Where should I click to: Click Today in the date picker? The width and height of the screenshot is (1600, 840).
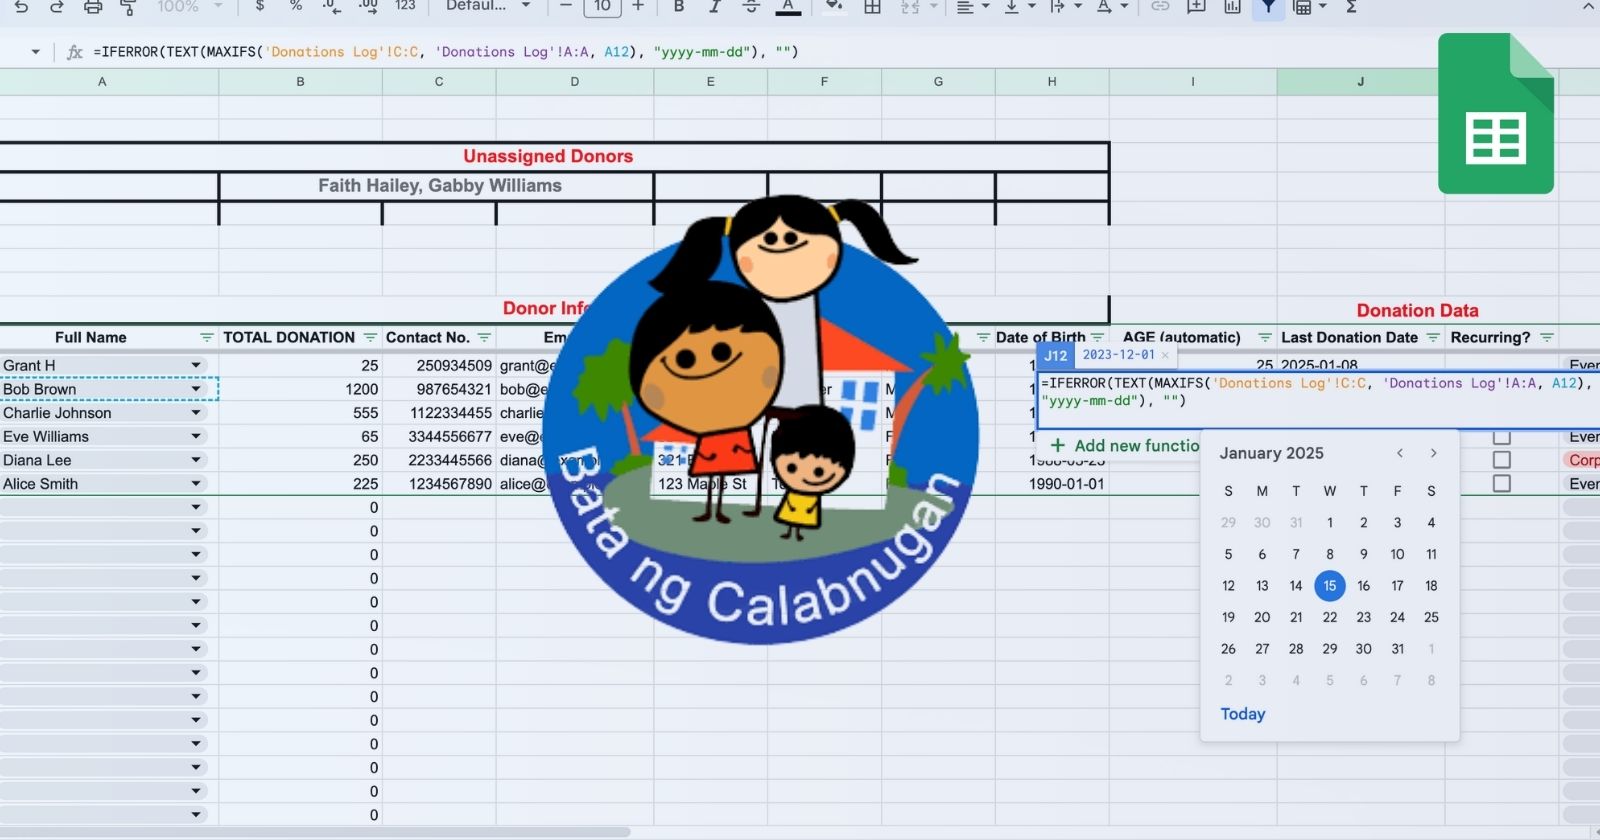tap(1242, 714)
